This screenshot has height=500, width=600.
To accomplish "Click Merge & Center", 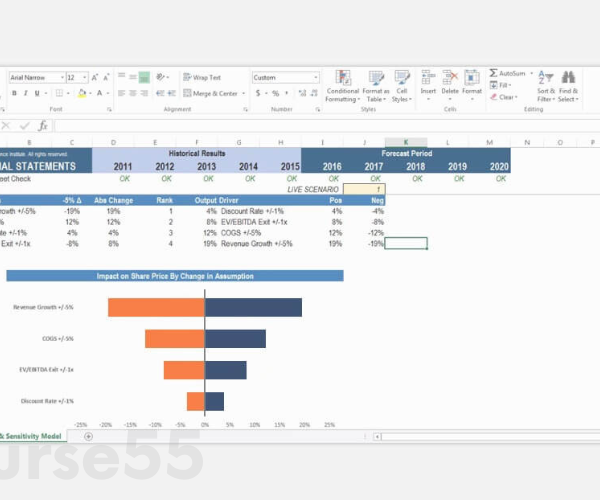I will pyautogui.click(x=210, y=93).
